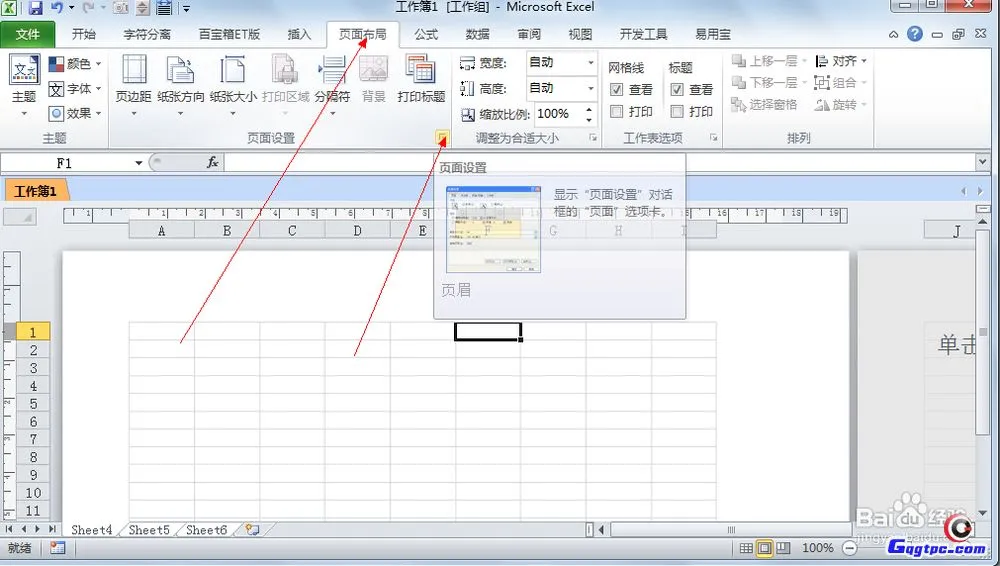The height and width of the screenshot is (566, 1000).
Task: Switch to 百宝箱ET版 tab
Action: coord(230,34)
